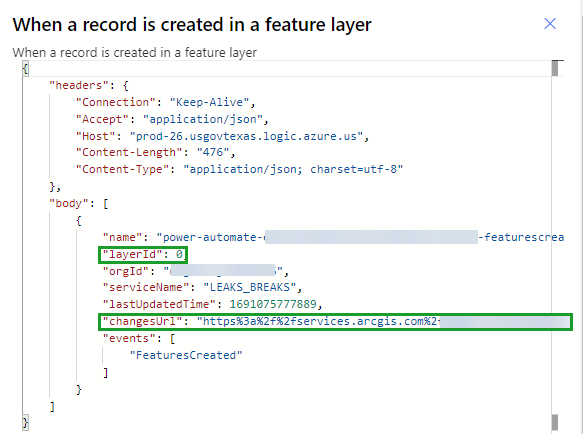583x434 pixels.
Task: Select the "layerId": 0 highlighted line
Action: click(x=143, y=255)
